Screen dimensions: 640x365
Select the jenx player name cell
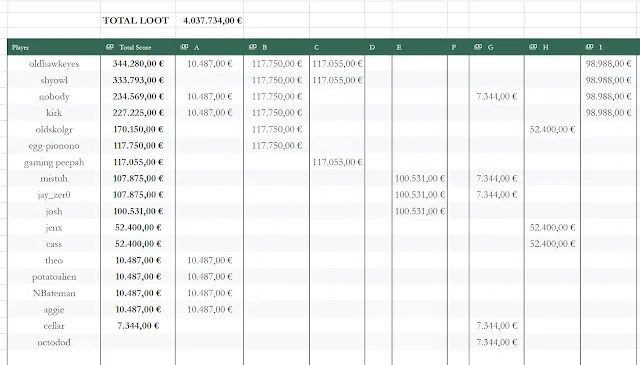[x=54, y=227]
